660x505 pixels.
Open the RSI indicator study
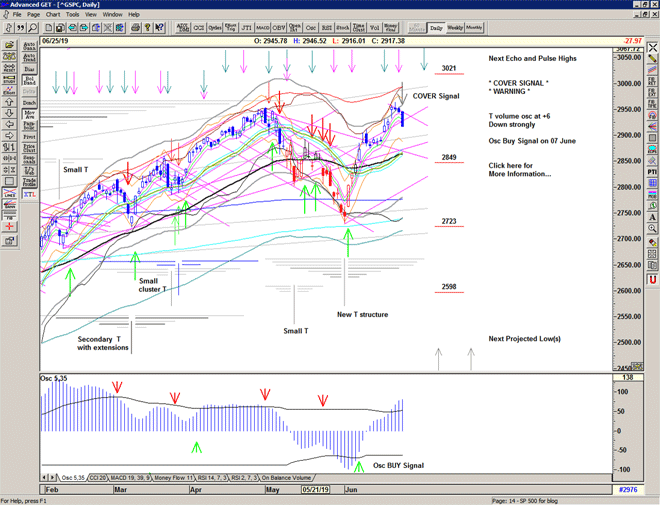[x=327, y=28]
